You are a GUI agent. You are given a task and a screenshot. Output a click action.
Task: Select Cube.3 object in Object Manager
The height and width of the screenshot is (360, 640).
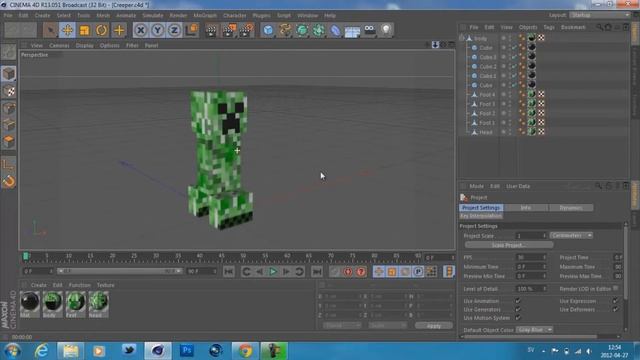(x=488, y=57)
